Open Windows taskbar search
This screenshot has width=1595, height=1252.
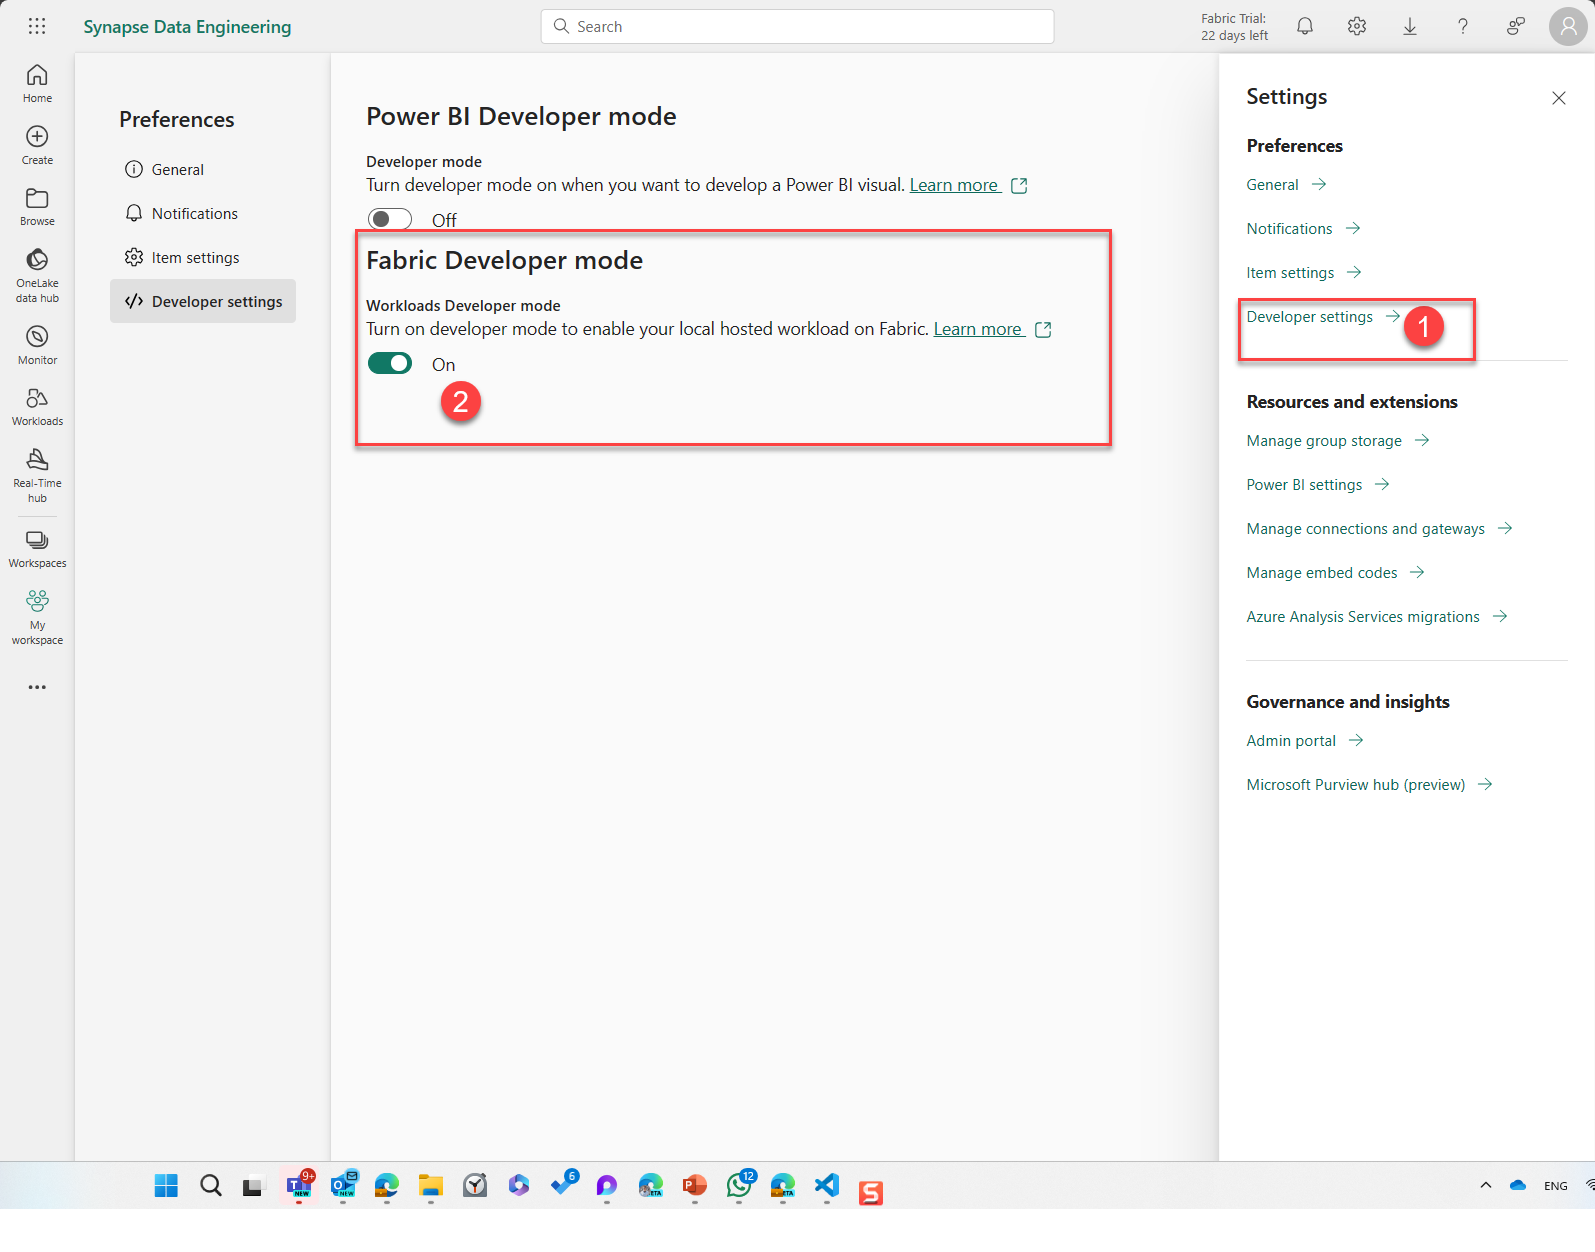210,1186
